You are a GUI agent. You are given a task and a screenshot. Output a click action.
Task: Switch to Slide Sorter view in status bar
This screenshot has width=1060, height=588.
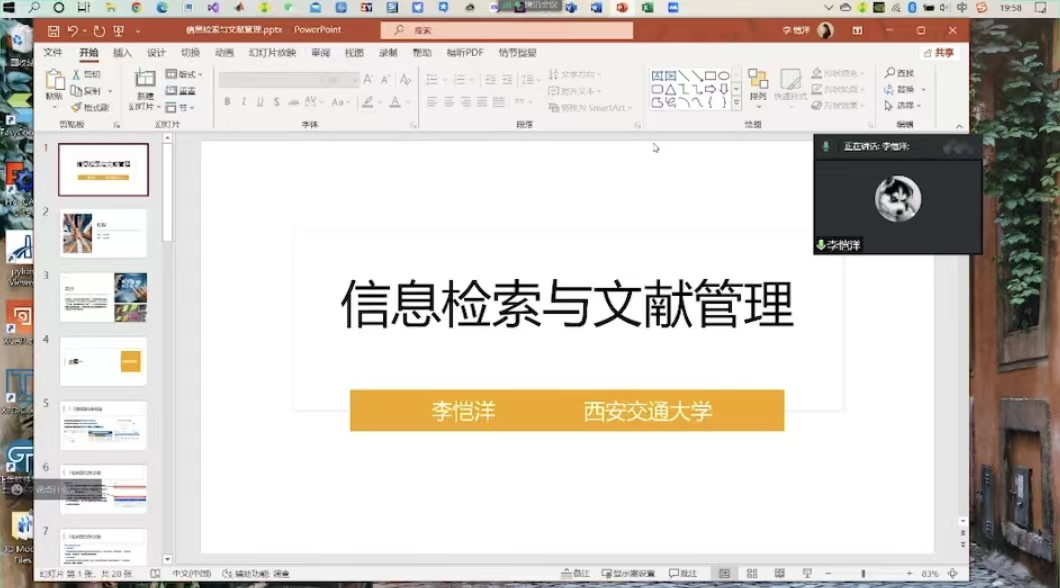(x=752, y=574)
